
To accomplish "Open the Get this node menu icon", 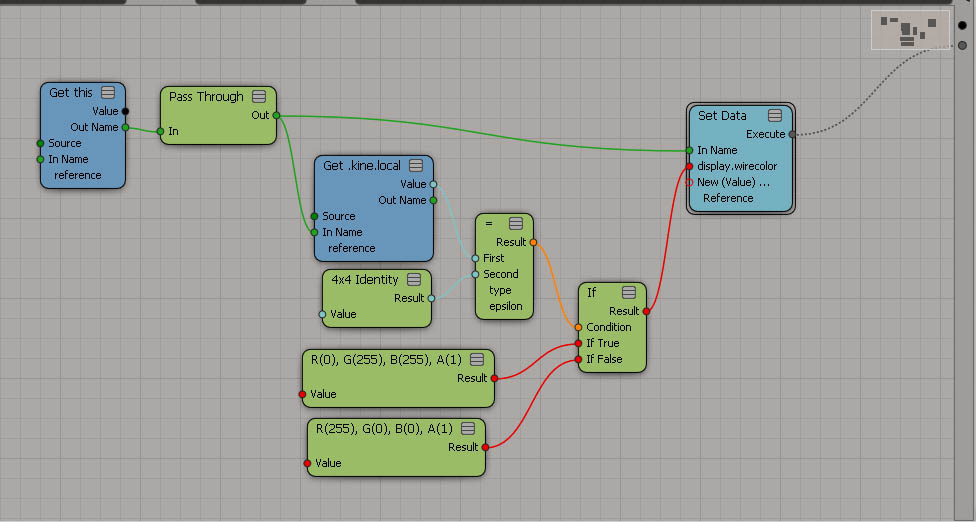I will tap(108, 93).
